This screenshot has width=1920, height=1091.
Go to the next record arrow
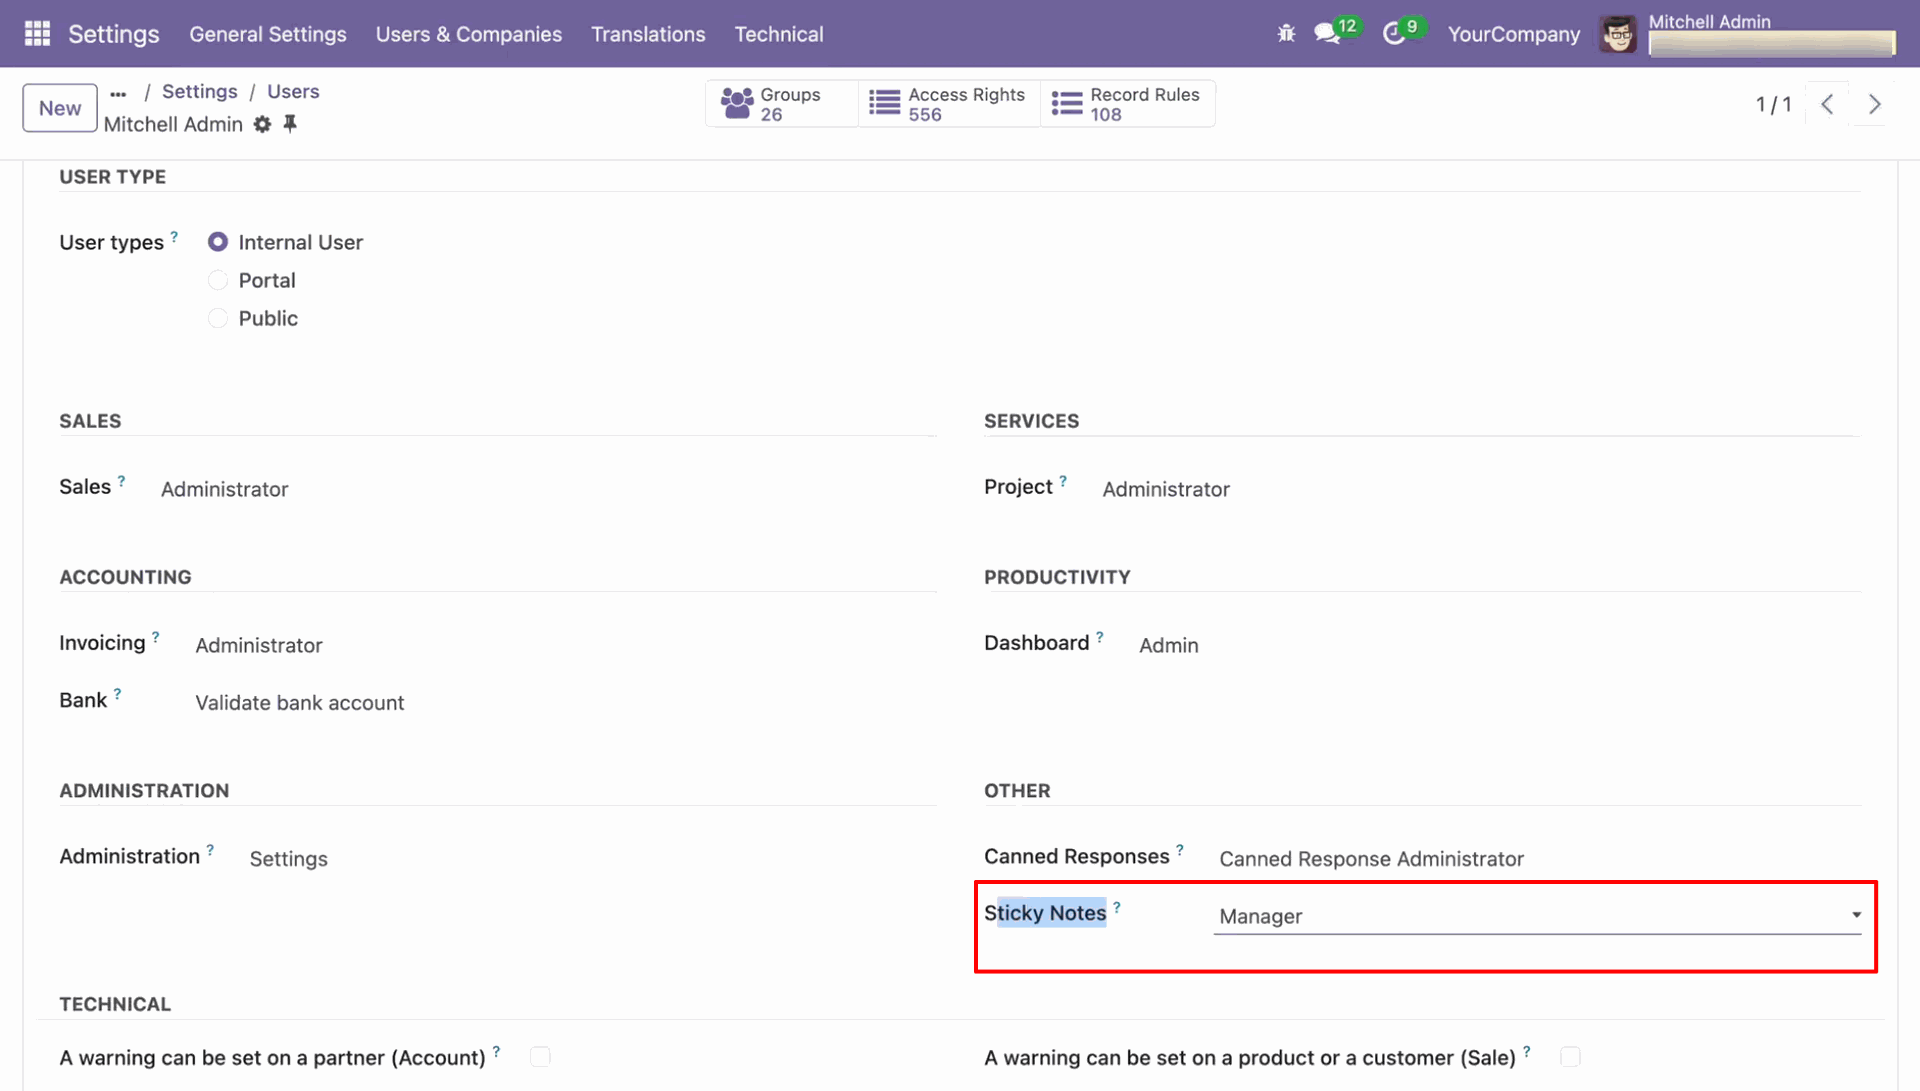click(1874, 104)
